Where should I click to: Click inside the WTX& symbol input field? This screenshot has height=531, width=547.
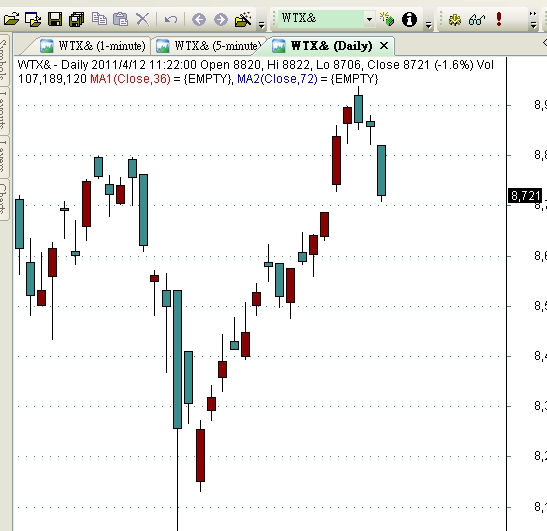pyautogui.click(x=321, y=18)
